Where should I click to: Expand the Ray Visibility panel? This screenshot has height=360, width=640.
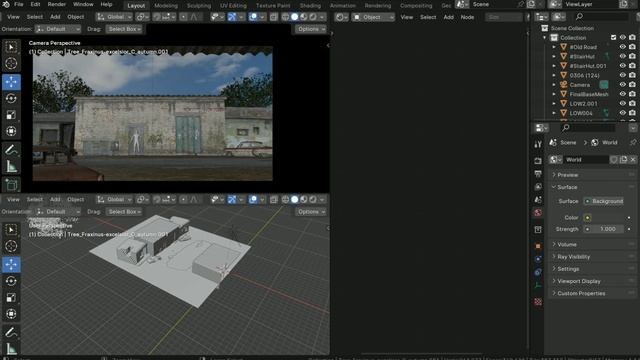(x=592, y=256)
